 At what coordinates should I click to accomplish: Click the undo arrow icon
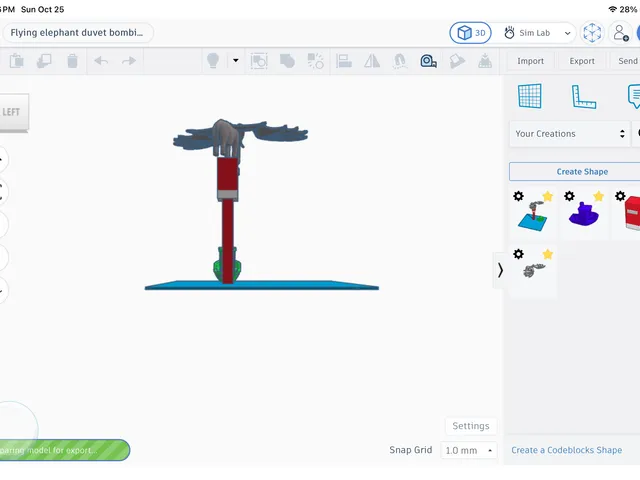pos(101,61)
